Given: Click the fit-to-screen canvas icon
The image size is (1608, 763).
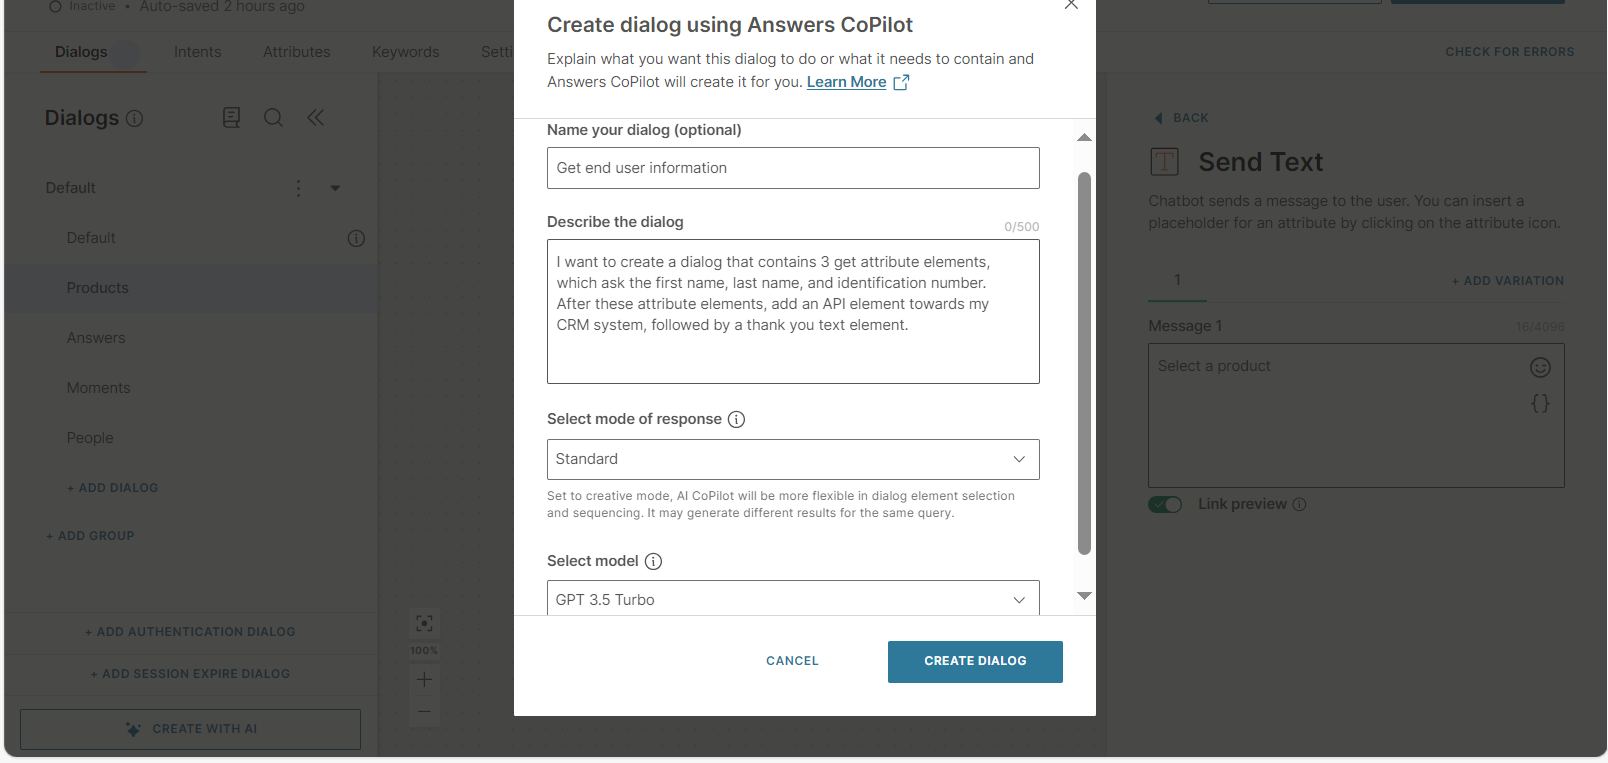Looking at the screenshot, I should point(424,624).
